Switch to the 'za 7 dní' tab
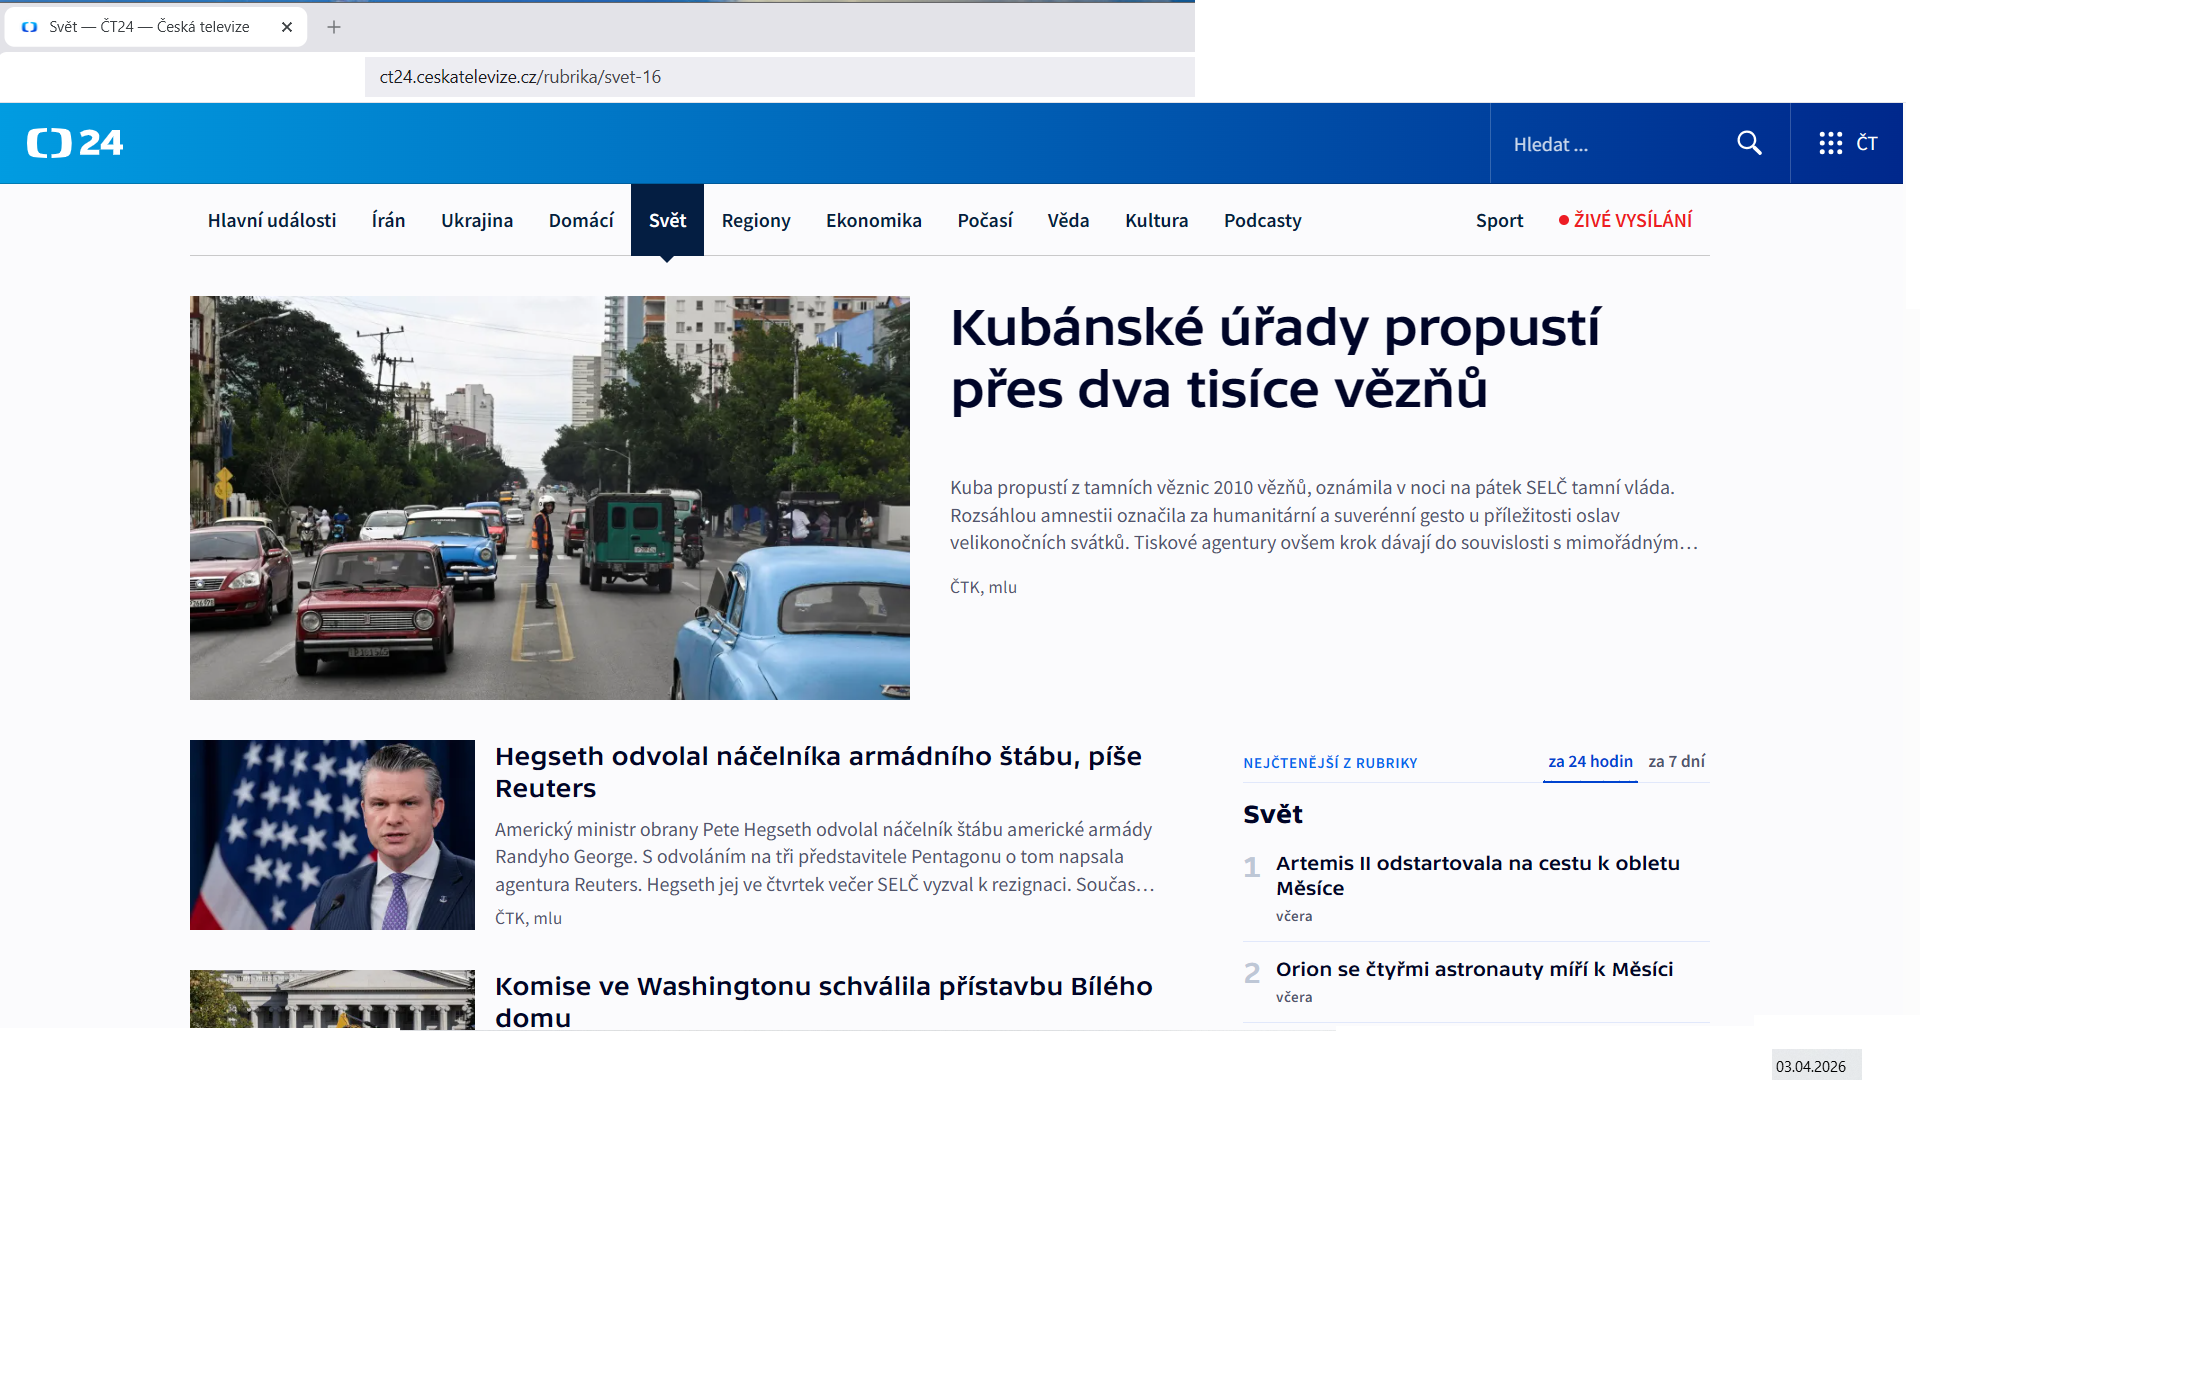The height and width of the screenshot is (1390, 2206). tap(1676, 762)
